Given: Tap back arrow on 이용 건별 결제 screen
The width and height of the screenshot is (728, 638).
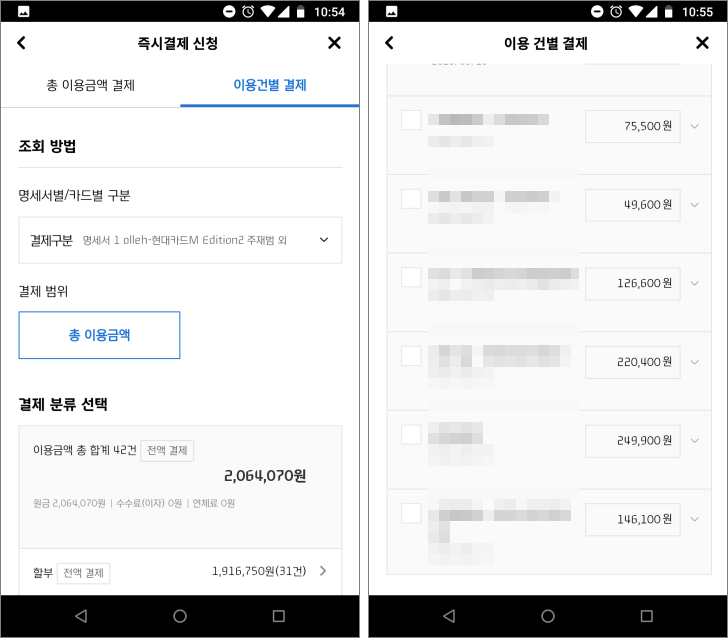Looking at the screenshot, I should (389, 43).
